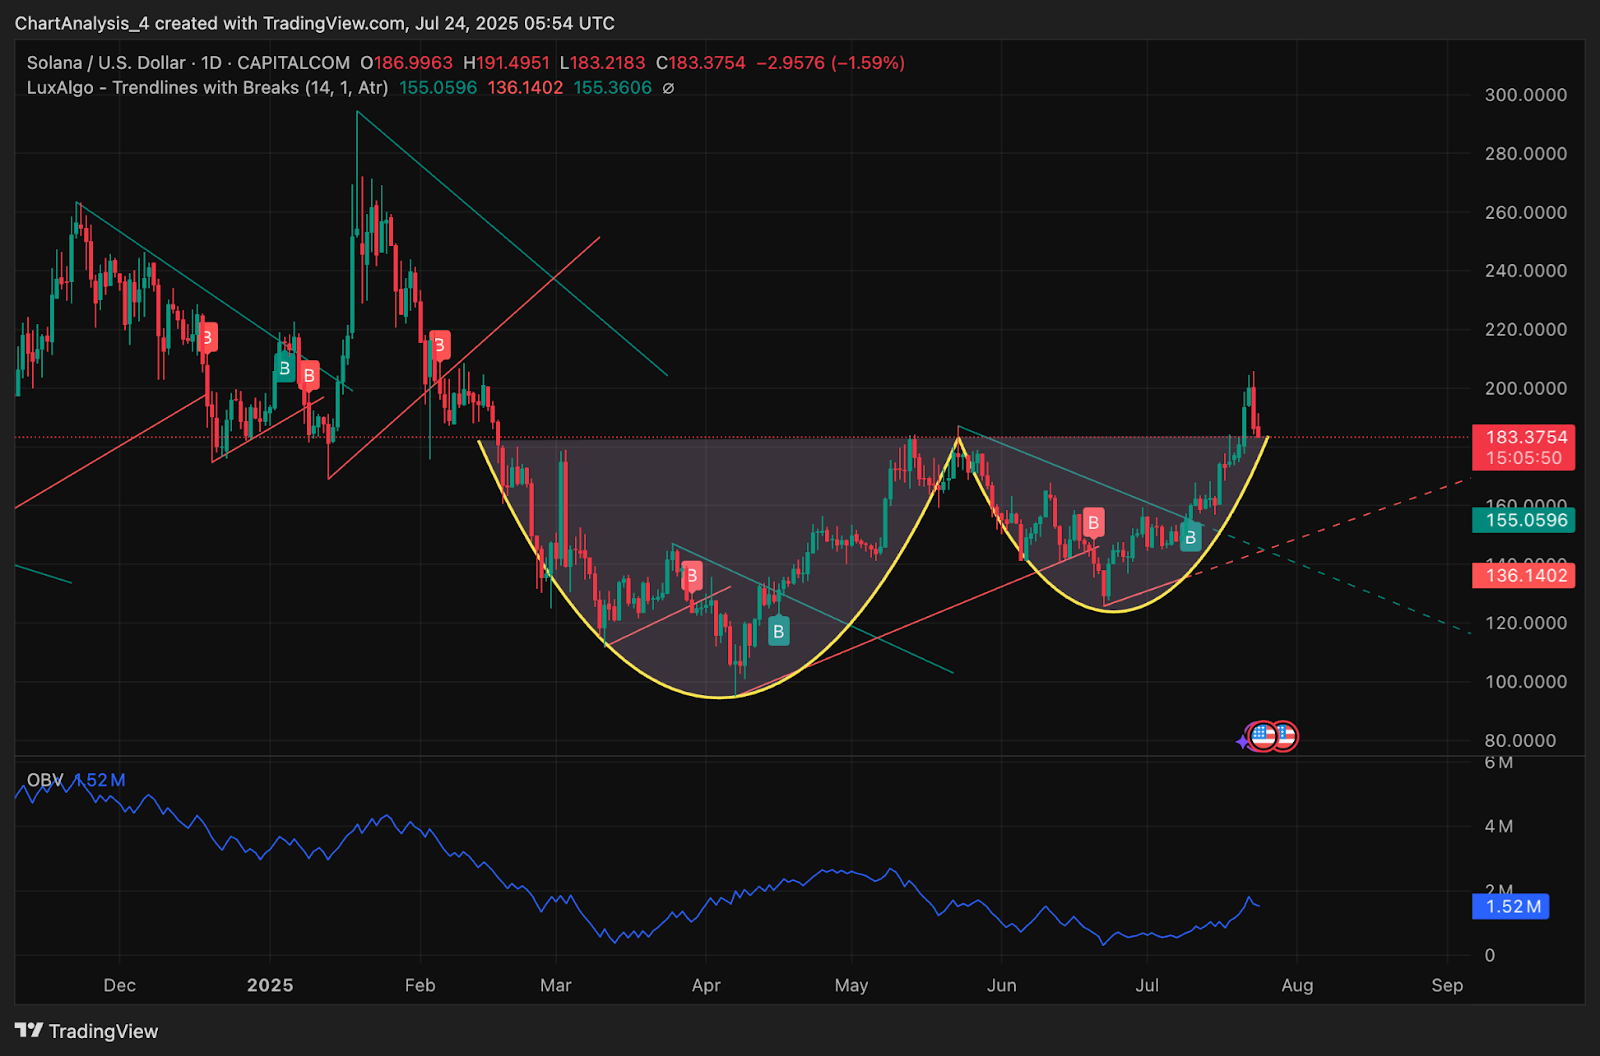Viewport: 1600px width, 1056px height.
Task: Open LuxAlgo Trendlines with Breaks indicator legend
Action: coord(207,88)
